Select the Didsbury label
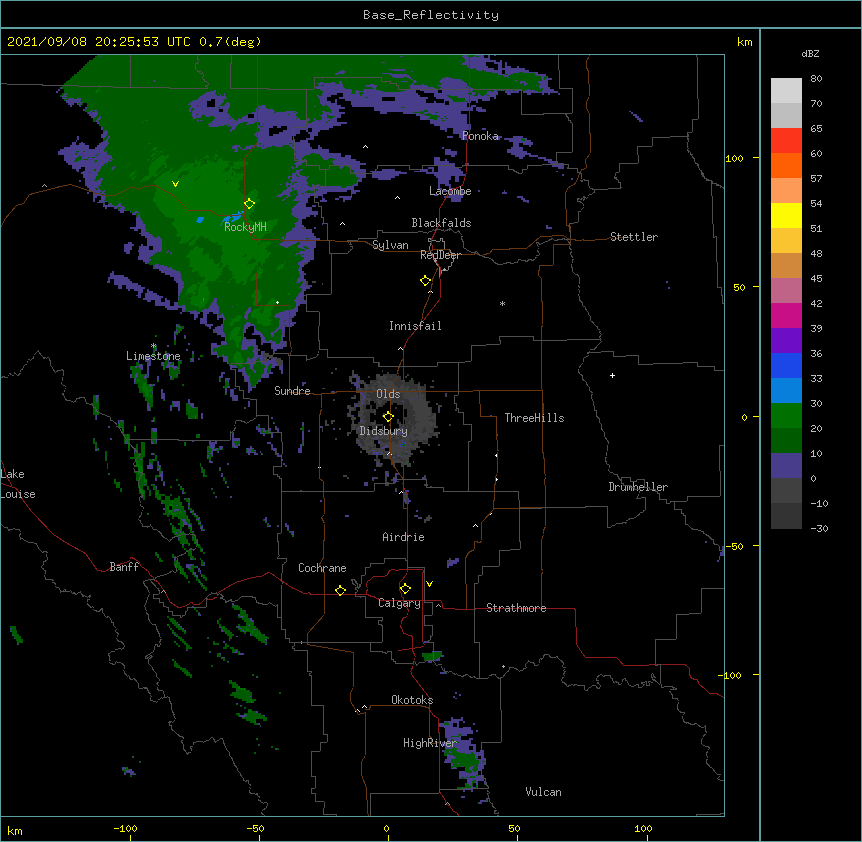 tap(384, 431)
